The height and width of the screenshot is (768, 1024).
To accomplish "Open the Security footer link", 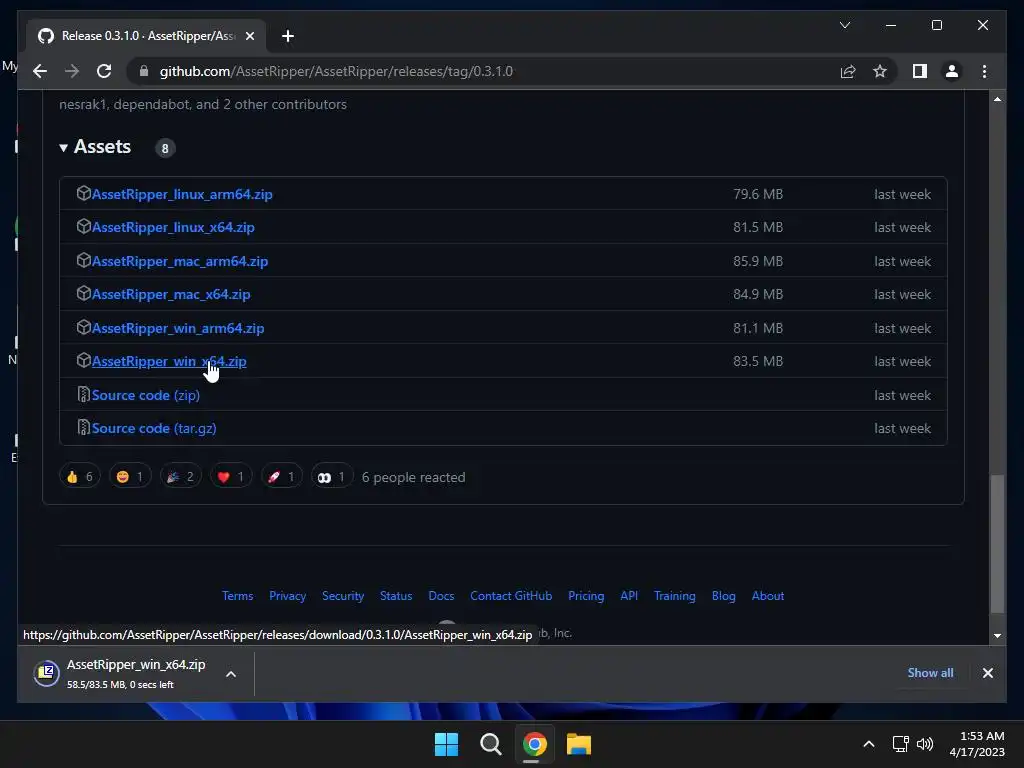I will coord(343,596).
